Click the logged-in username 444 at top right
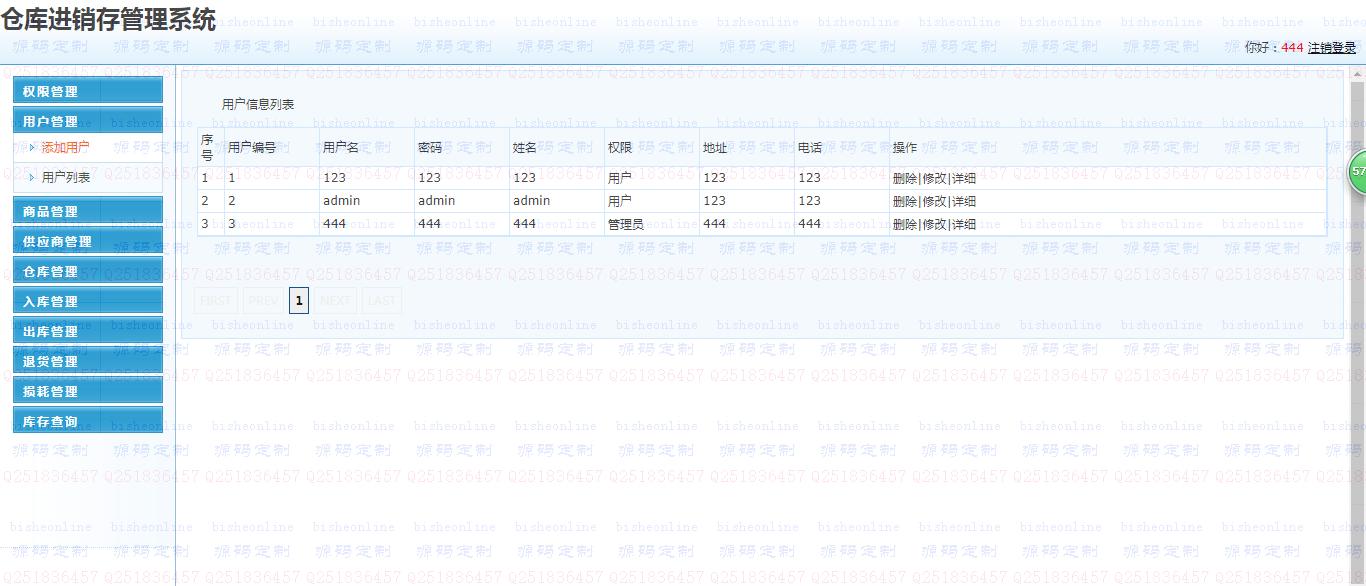 click(x=1293, y=47)
